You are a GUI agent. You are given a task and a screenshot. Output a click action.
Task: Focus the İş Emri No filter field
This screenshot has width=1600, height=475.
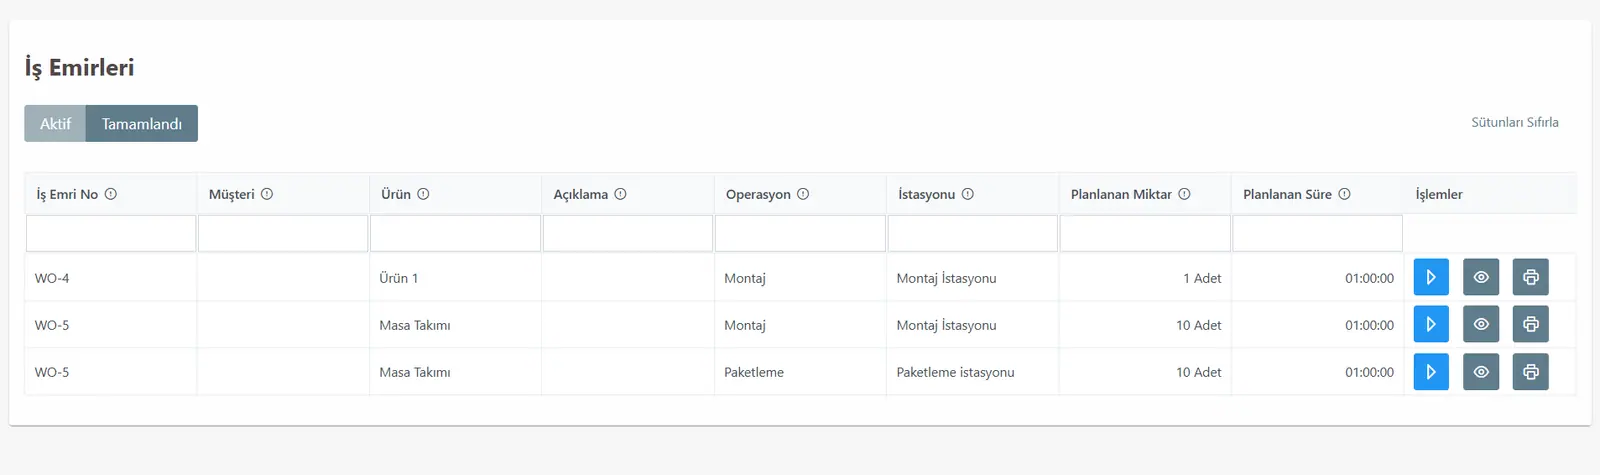click(x=111, y=233)
